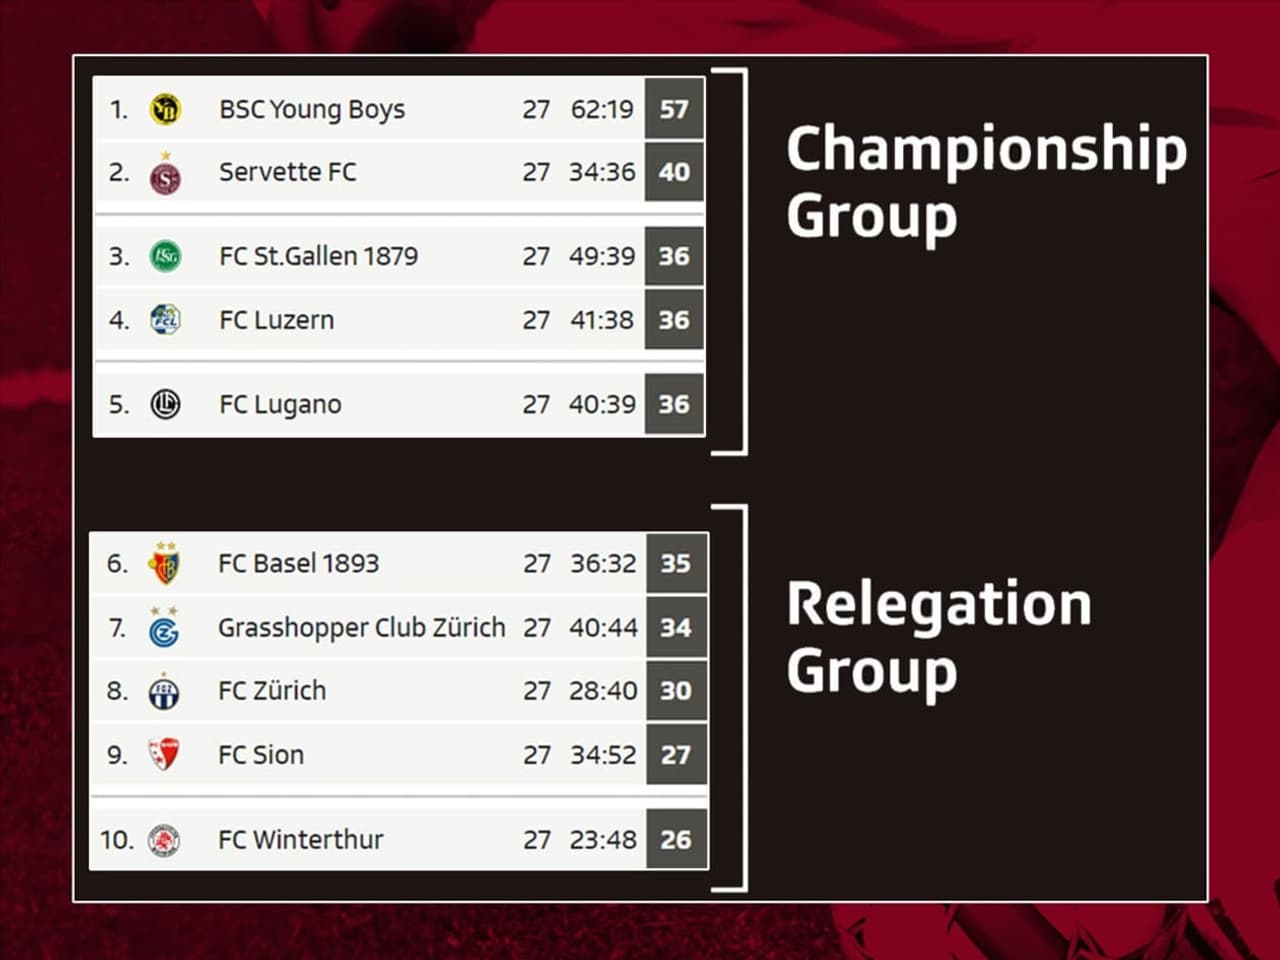Select FC Sion's 34:52 goal record
Viewport: 1280px width, 960px height.
(x=603, y=754)
